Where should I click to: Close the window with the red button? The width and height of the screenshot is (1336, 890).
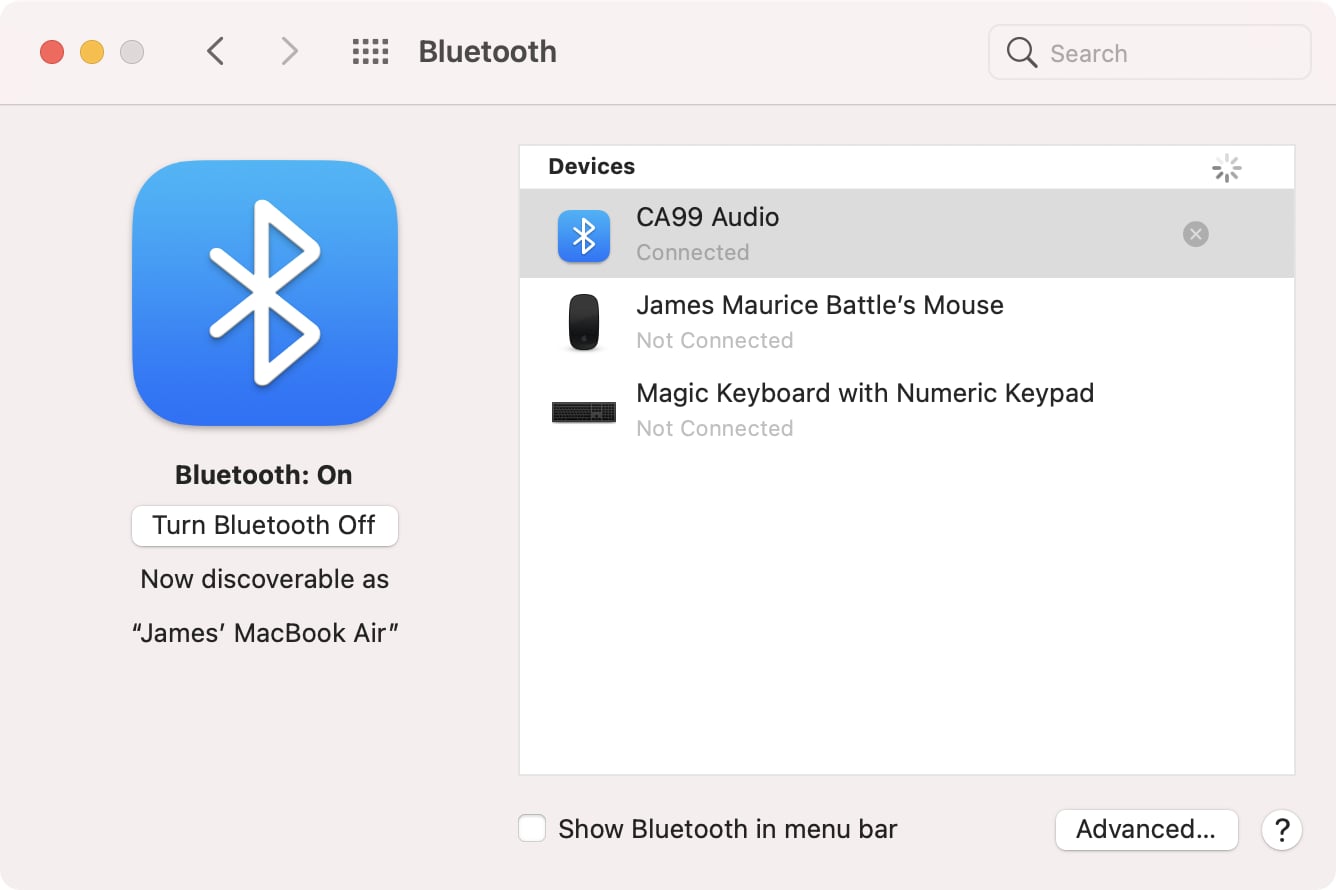(52, 52)
